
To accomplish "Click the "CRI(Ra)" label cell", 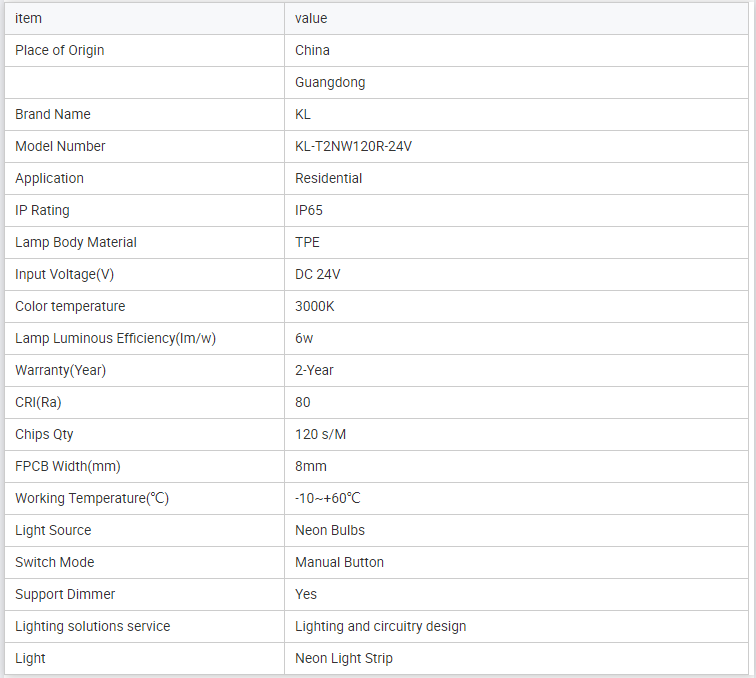I will coord(38,402).
